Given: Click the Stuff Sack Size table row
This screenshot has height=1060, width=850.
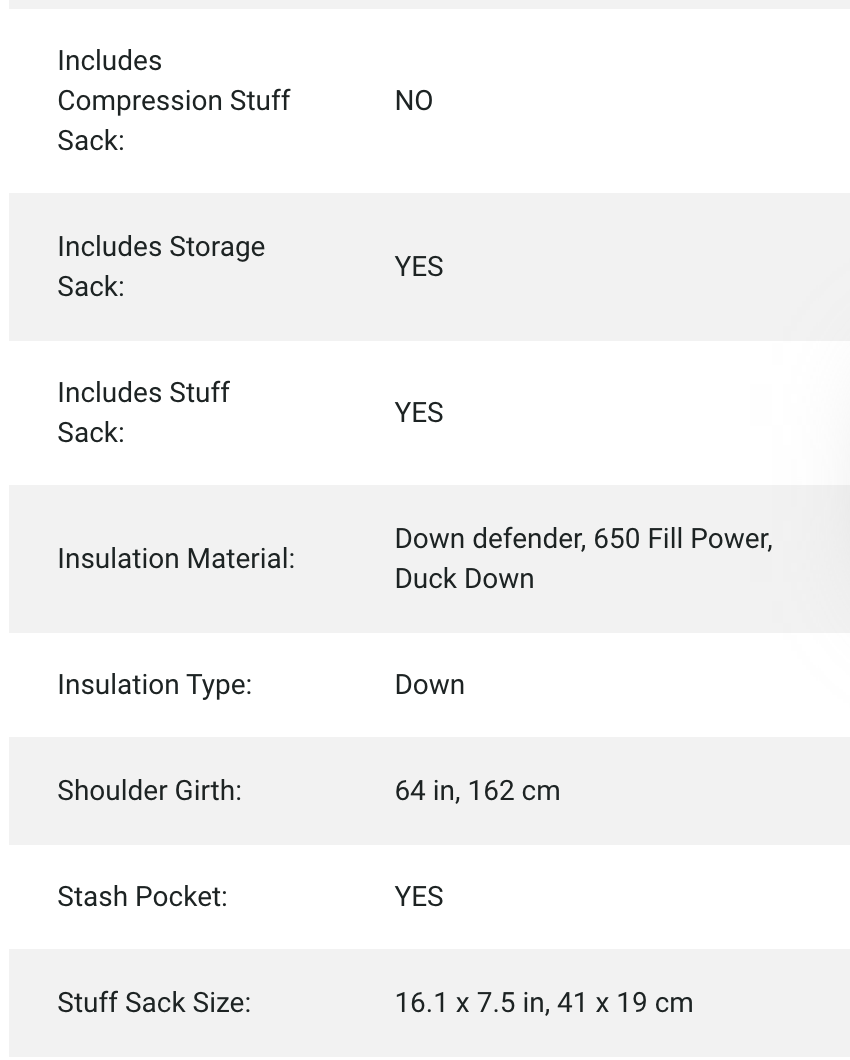Looking at the screenshot, I should click(770, 1002).
